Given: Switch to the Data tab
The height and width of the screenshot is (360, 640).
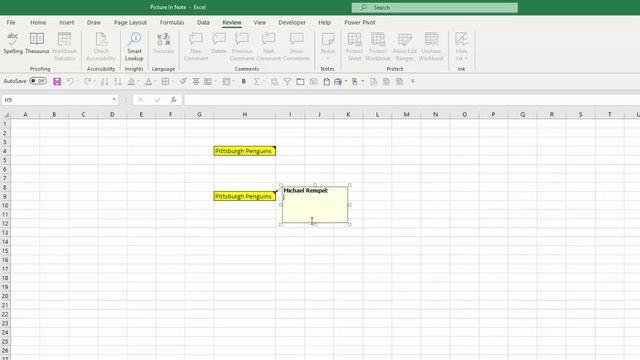Looking at the screenshot, I should 203,22.
